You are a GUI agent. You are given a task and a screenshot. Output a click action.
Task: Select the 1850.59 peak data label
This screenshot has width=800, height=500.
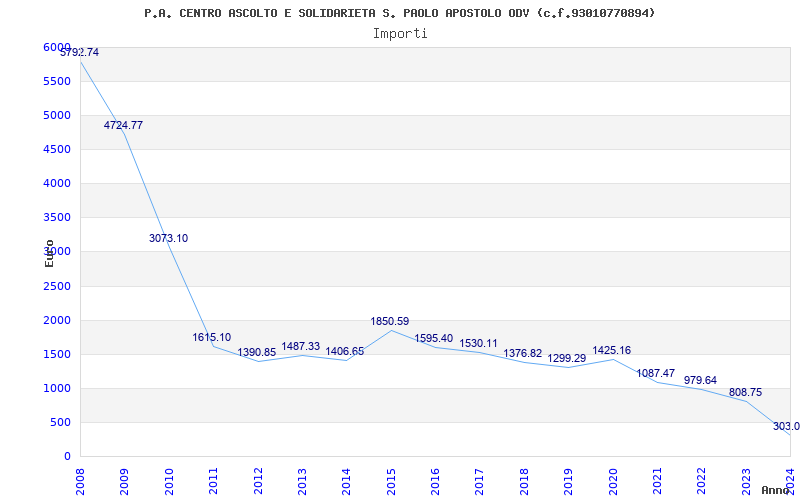pos(390,321)
